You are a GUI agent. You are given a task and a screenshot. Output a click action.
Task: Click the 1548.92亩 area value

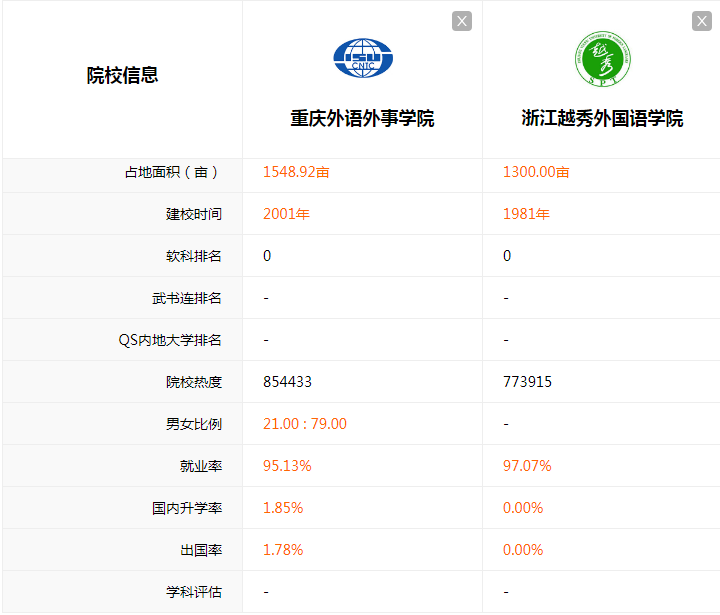point(296,172)
